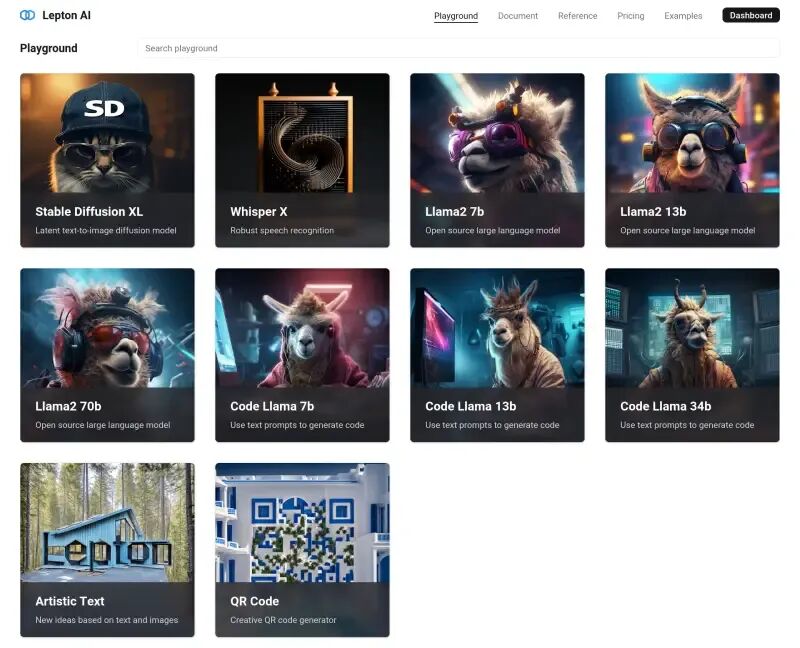The image size is (800, 648).
Task: Click 'Creative QR code generator' description
Action: click(x=283, y=620)
